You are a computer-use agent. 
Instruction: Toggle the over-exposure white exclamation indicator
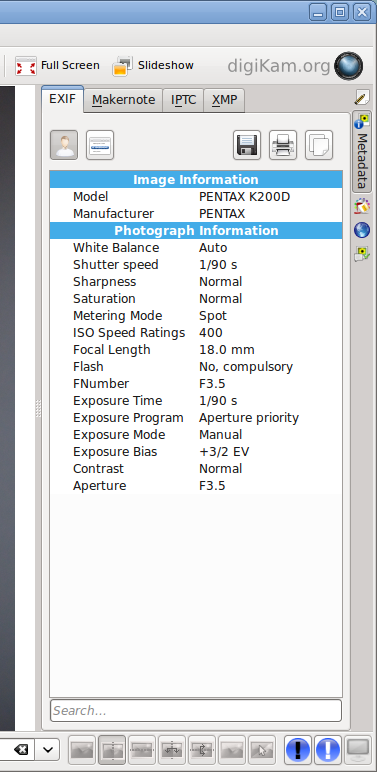click(x=328, y=750)
